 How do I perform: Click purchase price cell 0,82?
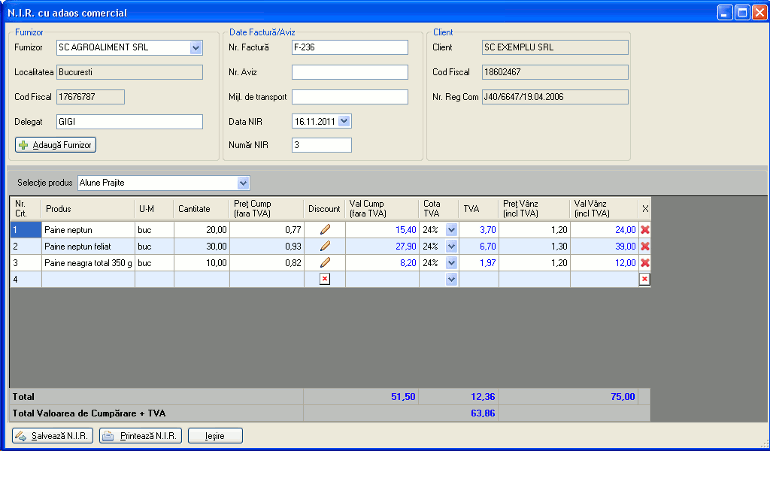[267, 263]
